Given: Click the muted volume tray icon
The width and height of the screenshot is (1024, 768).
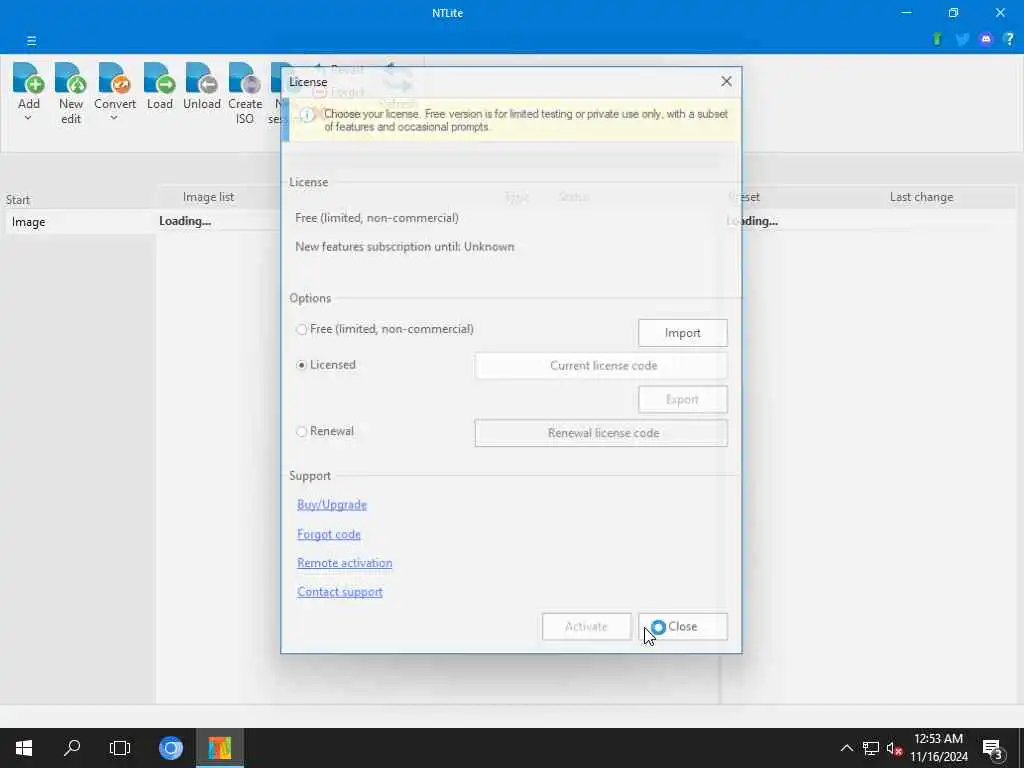Looking at the screenshot, I should tap(894, 748).
